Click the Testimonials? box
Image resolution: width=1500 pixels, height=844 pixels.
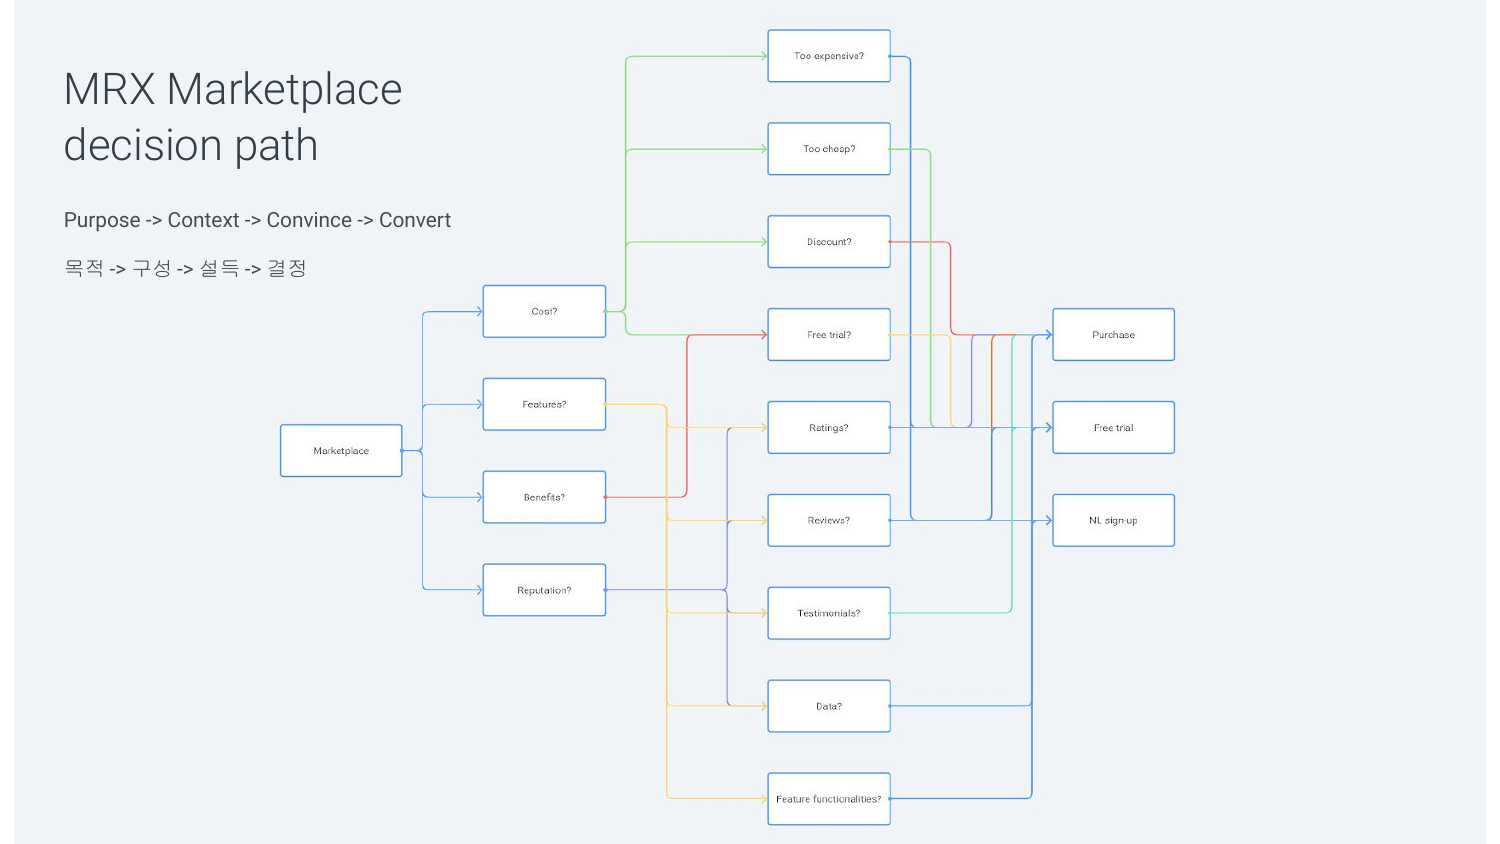829,613
